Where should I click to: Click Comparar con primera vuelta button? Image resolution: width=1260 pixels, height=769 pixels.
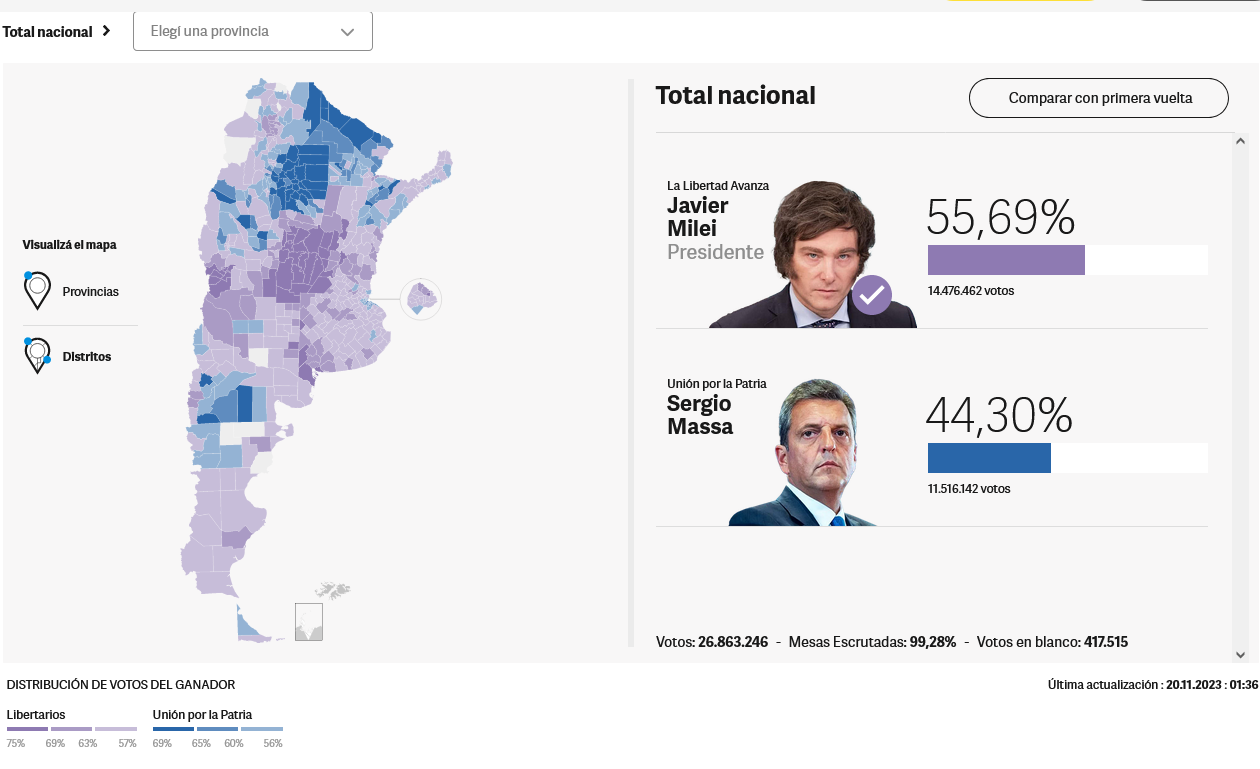(1099, 98)
